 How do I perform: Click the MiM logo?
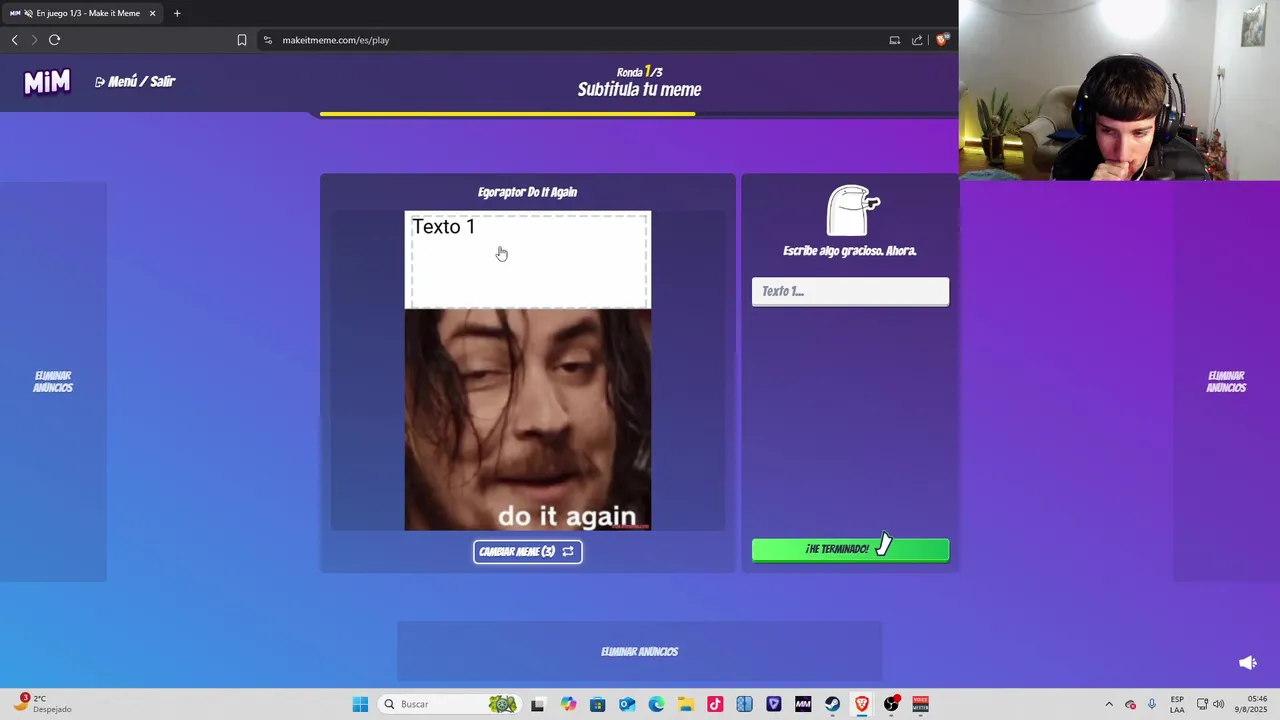pyautogui.click(x=47, y=82)
